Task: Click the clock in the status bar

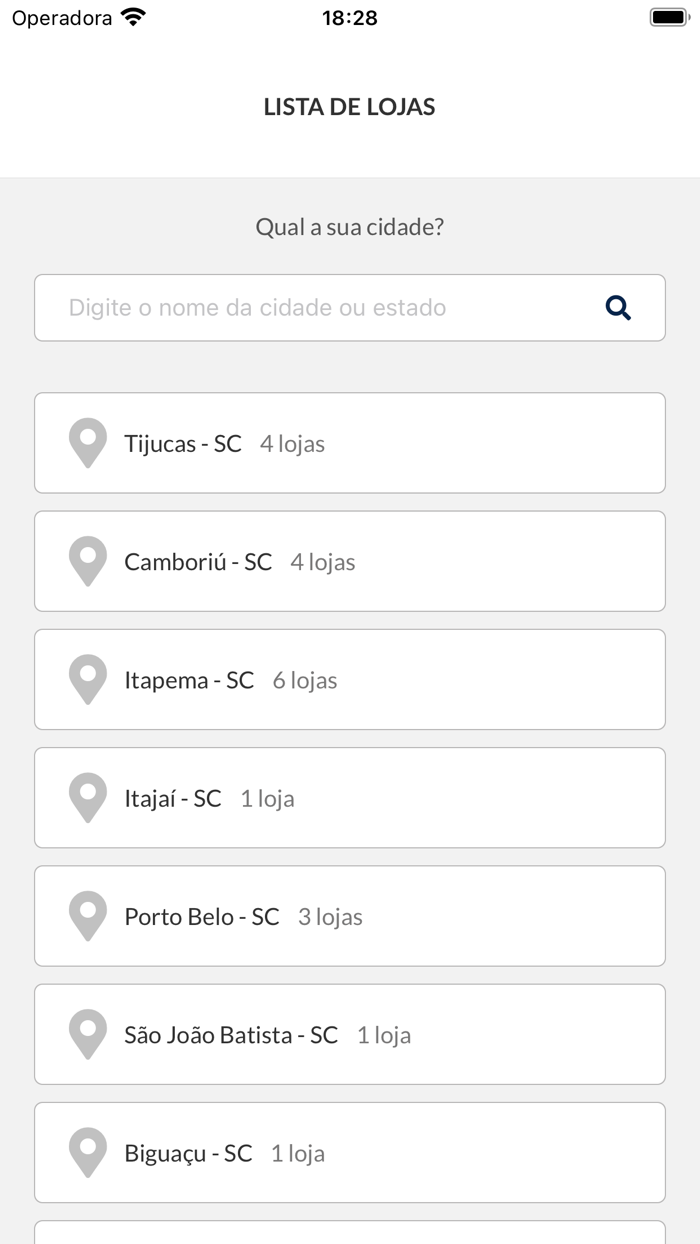Action: pyautogui.click(x=349, y=16)
